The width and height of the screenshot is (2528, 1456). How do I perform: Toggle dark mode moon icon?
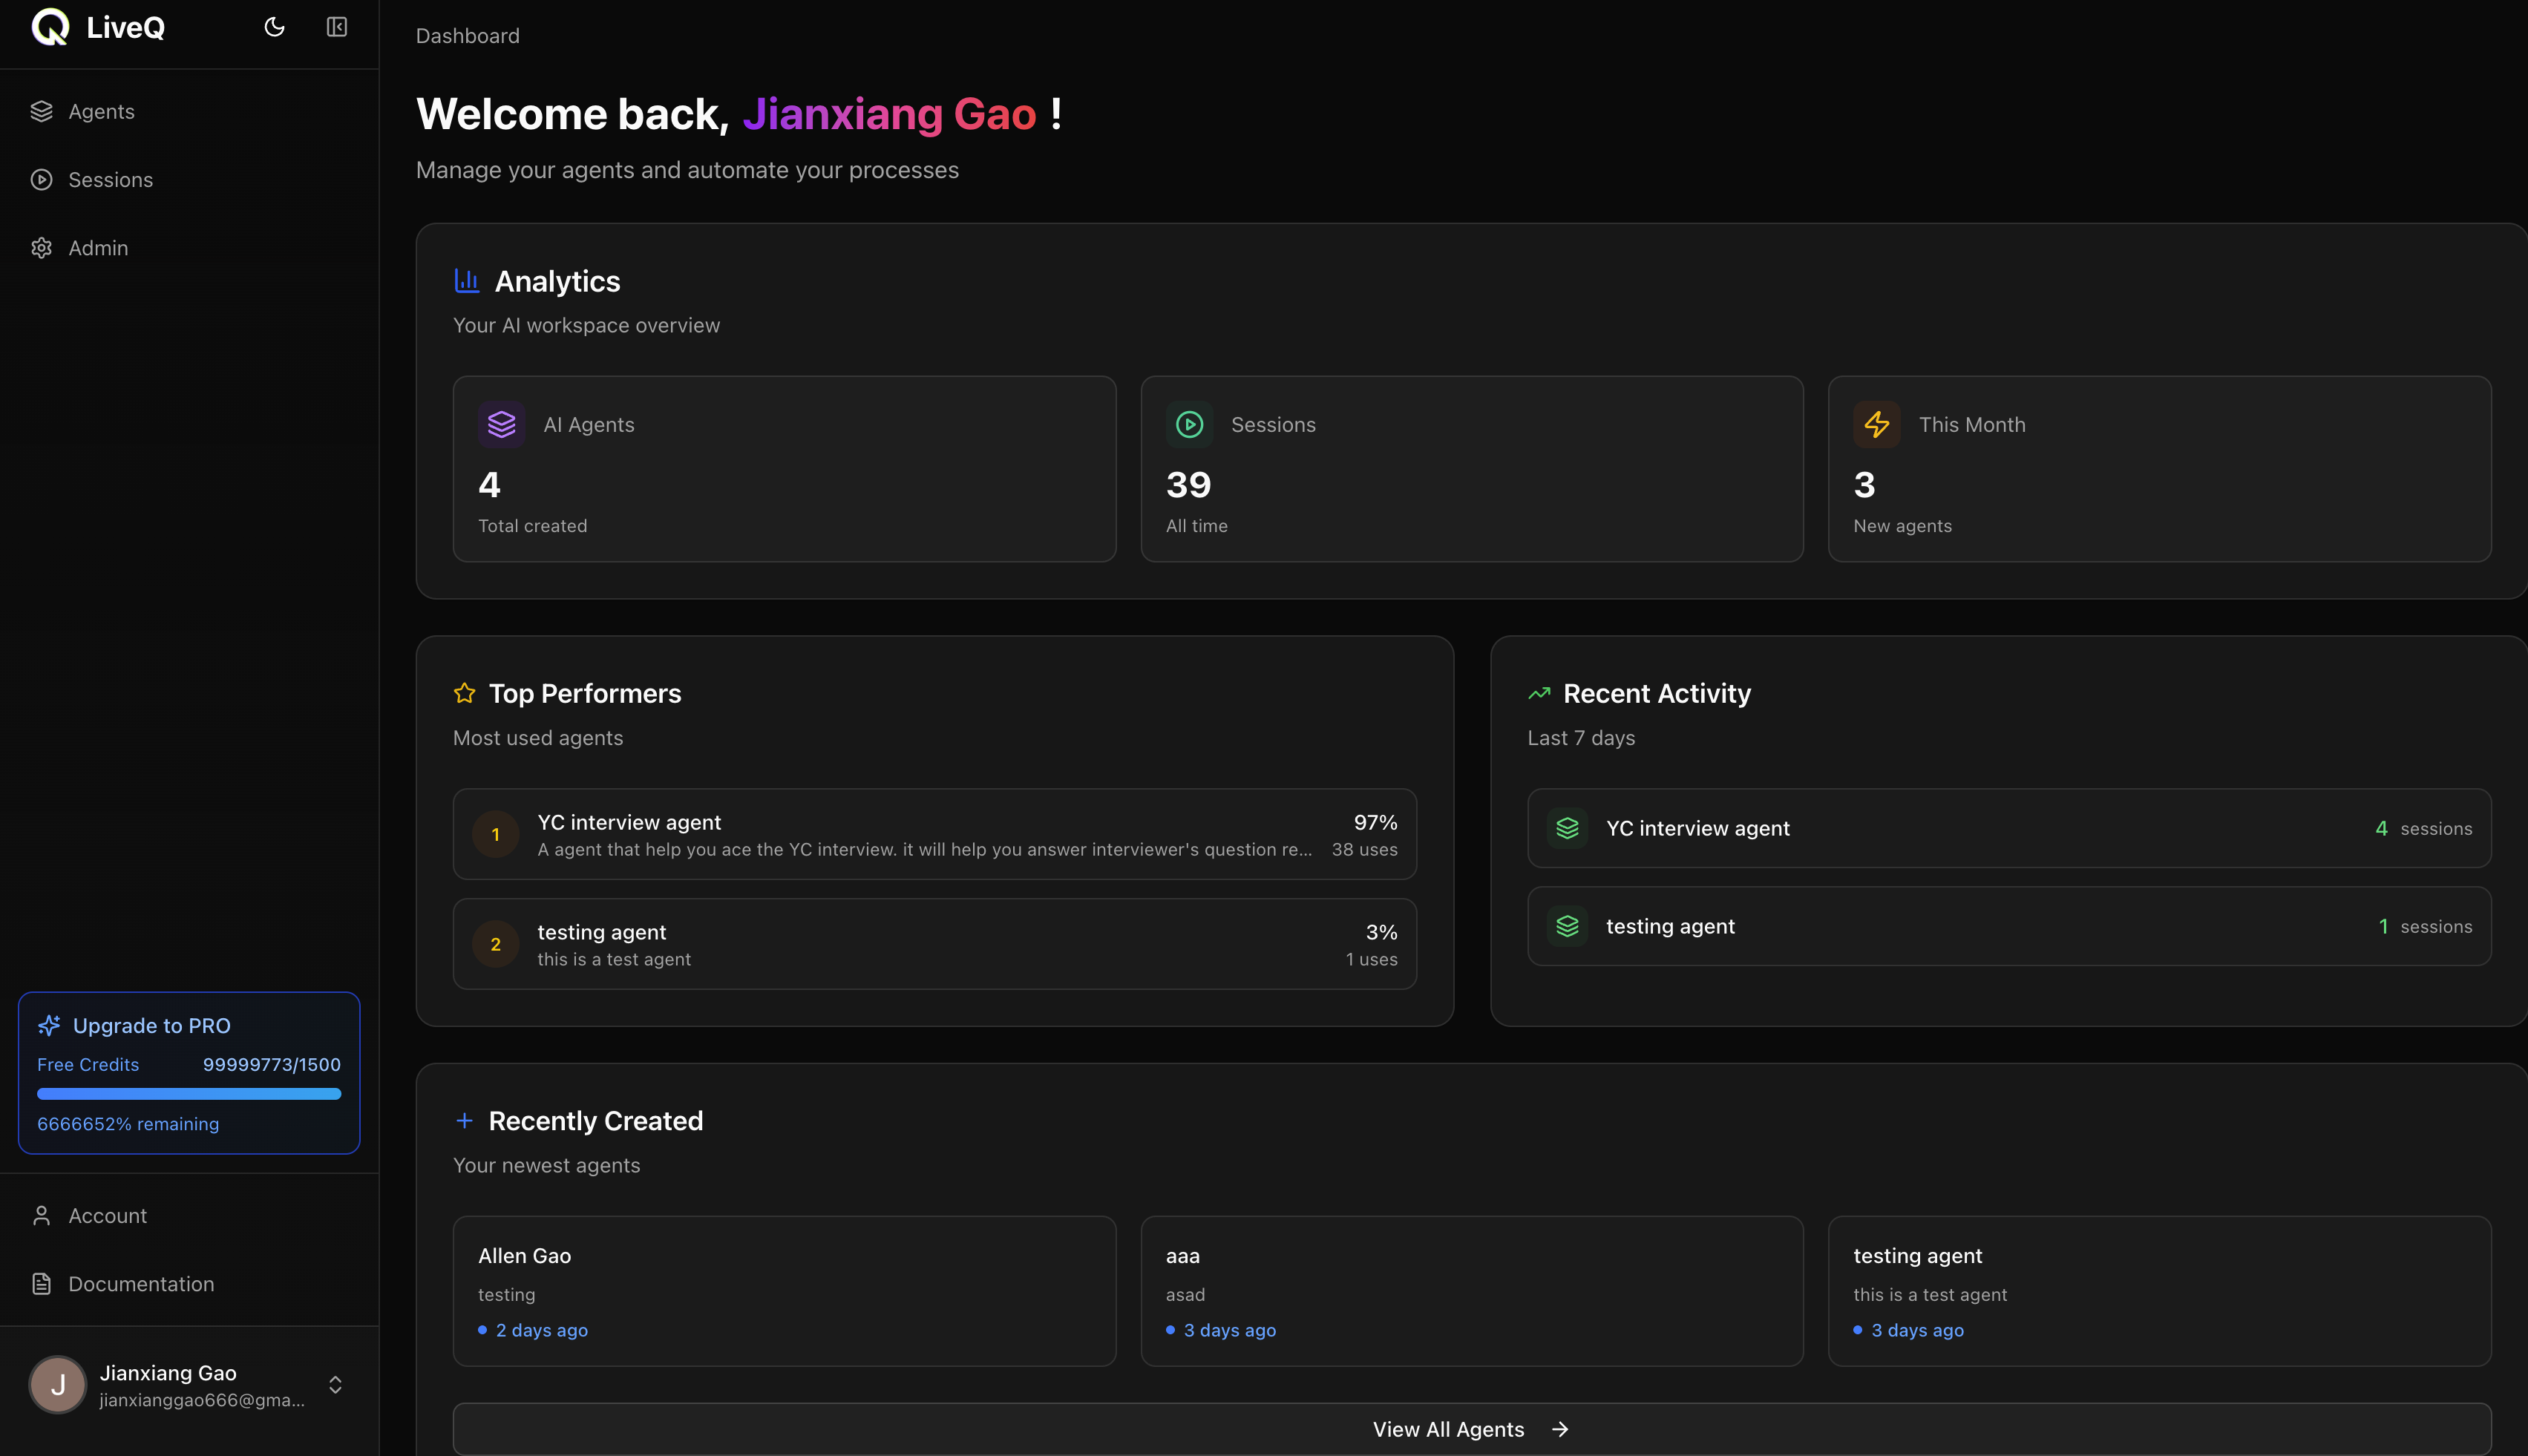274,27
